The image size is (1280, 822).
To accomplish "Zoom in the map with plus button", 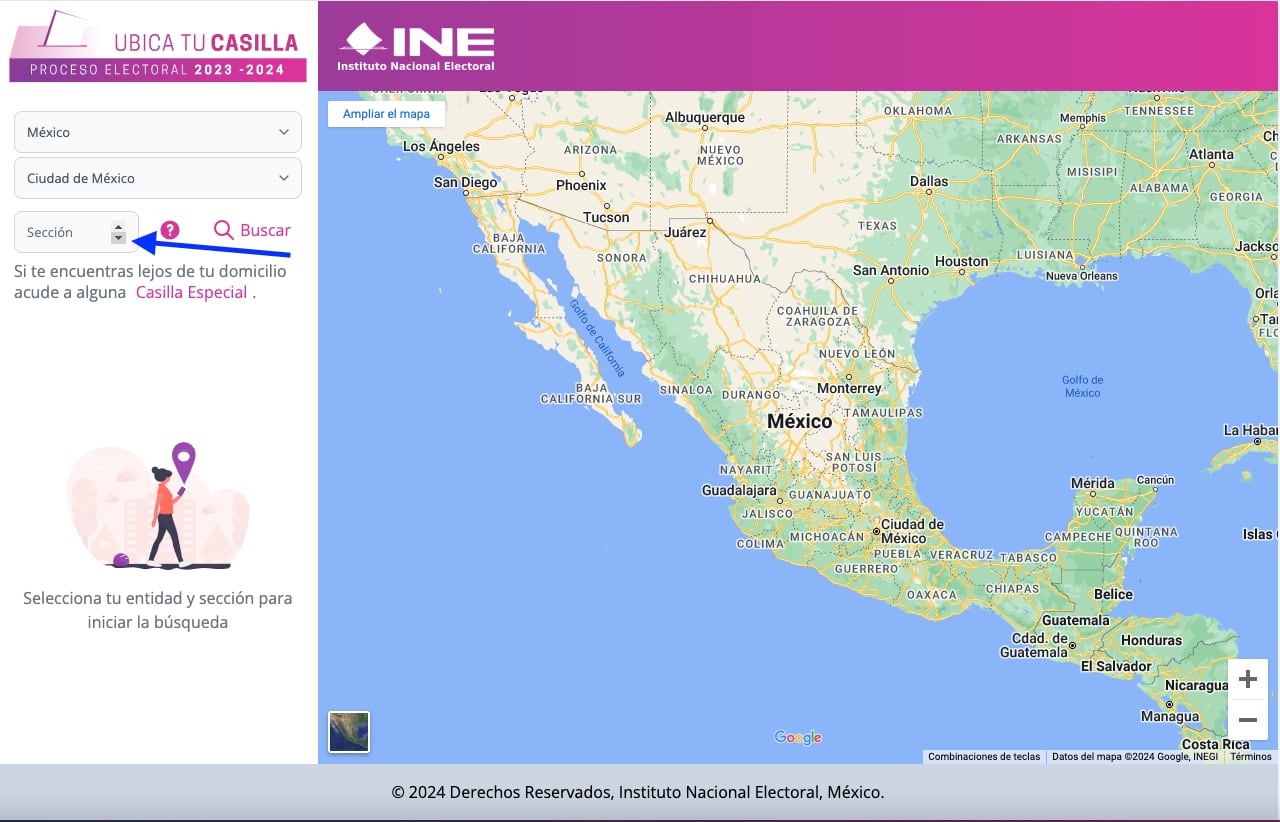I will [1247, 680].
